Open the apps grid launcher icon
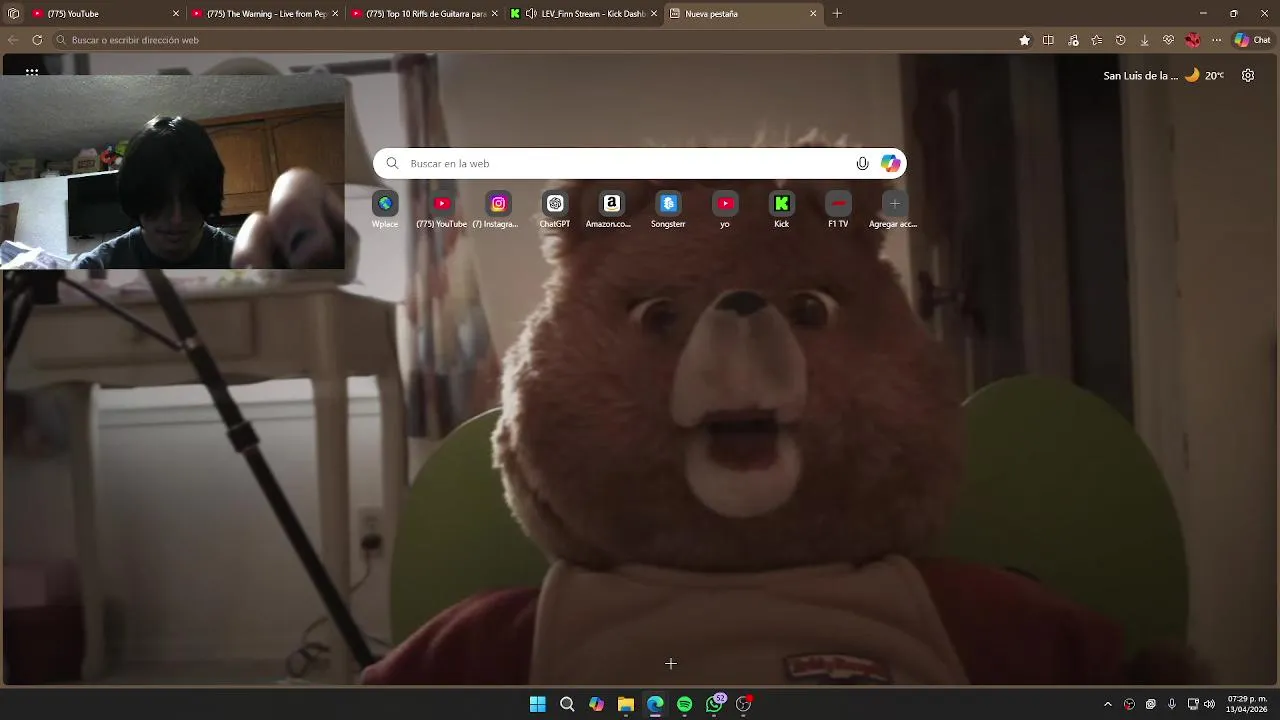The height and width of the screenshot is (720, 1280). 32,72
